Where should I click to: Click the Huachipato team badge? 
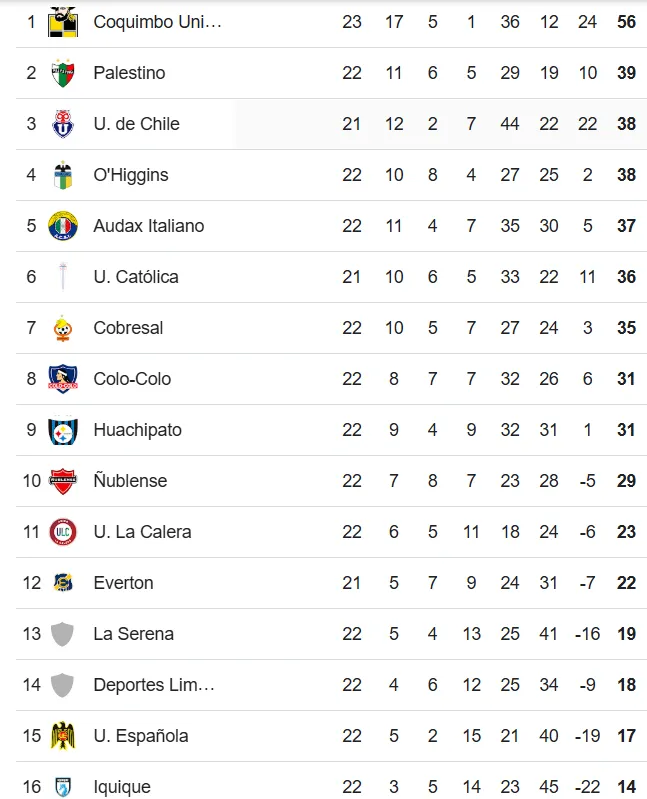coord(63,430)
